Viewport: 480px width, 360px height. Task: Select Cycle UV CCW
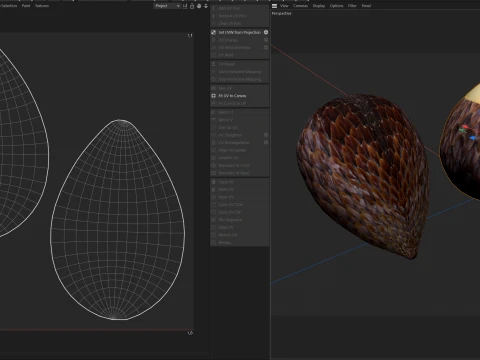point(239,205)
